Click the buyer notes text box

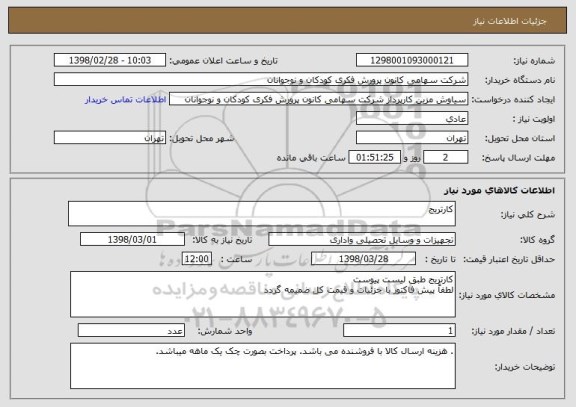point(263,366)
